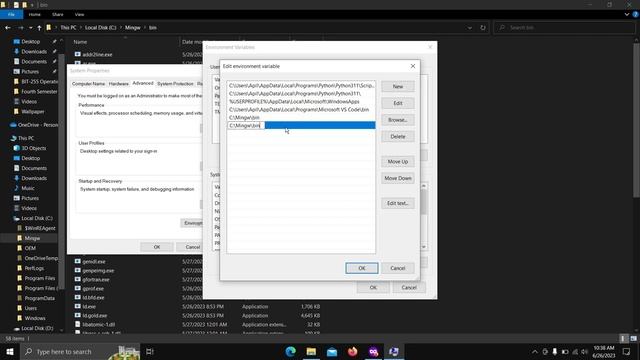
Task: Select Wallpaper folder in sidebar
Action: [33, 111]
